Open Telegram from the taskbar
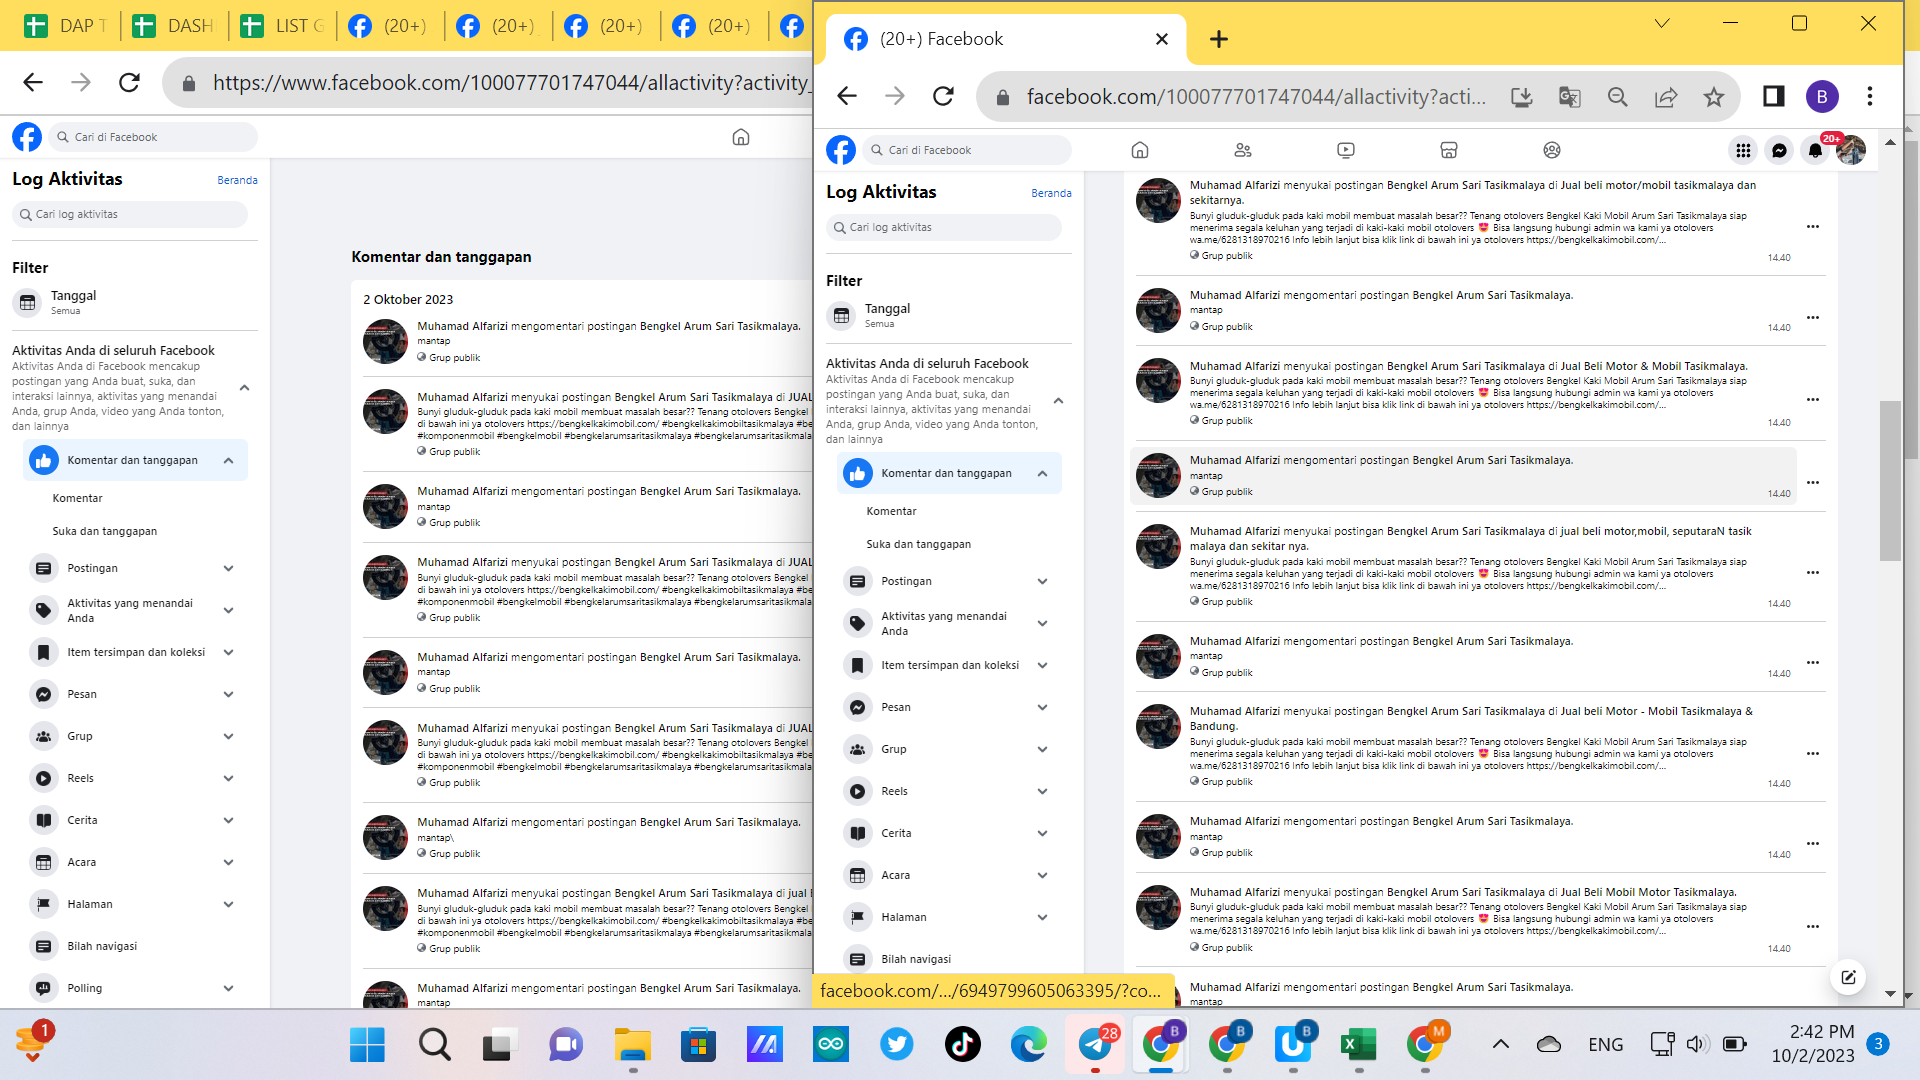1920x1080 pixels. coord(1095,1044)
